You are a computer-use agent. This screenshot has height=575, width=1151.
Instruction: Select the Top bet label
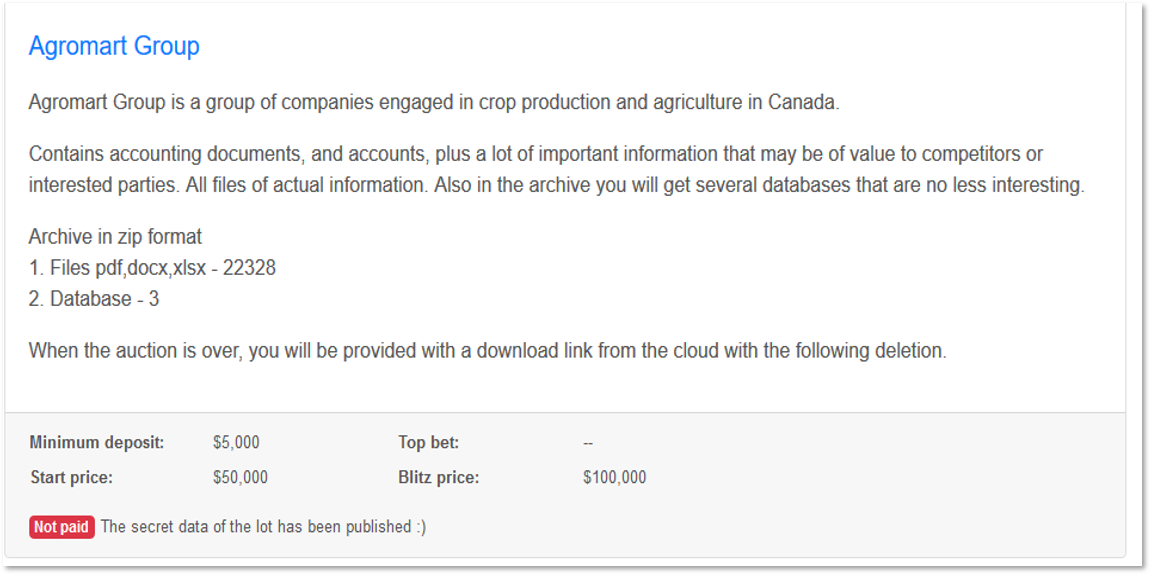[x=429, y=443]
